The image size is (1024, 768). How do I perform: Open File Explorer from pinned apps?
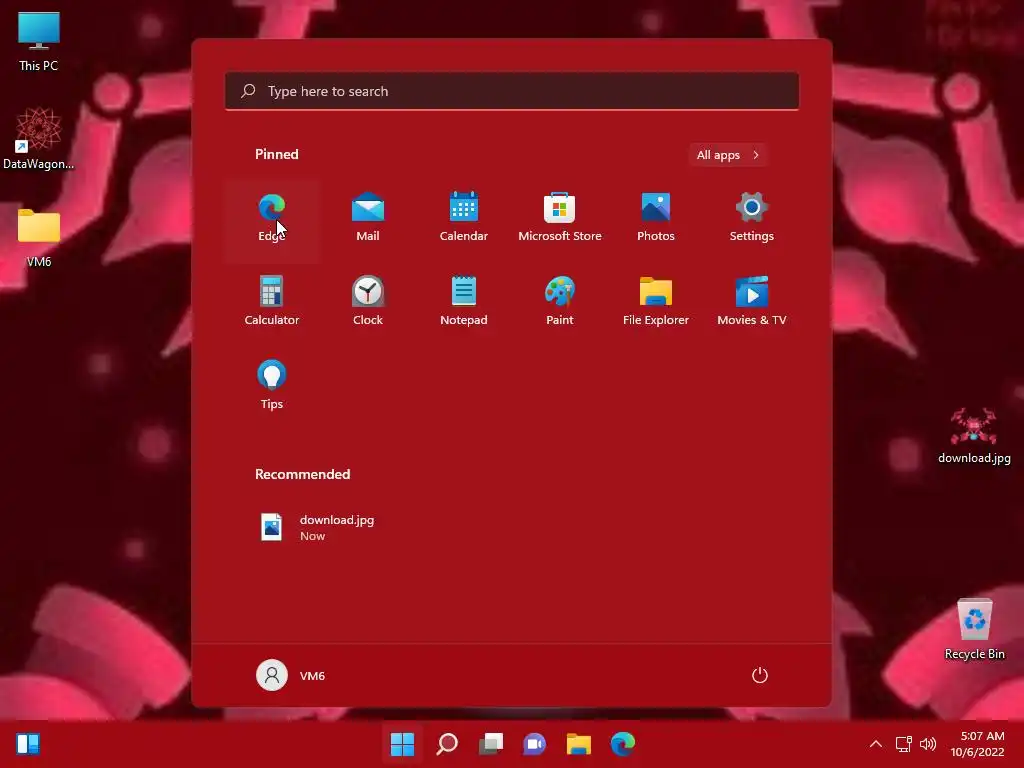(x=656, y=302)
